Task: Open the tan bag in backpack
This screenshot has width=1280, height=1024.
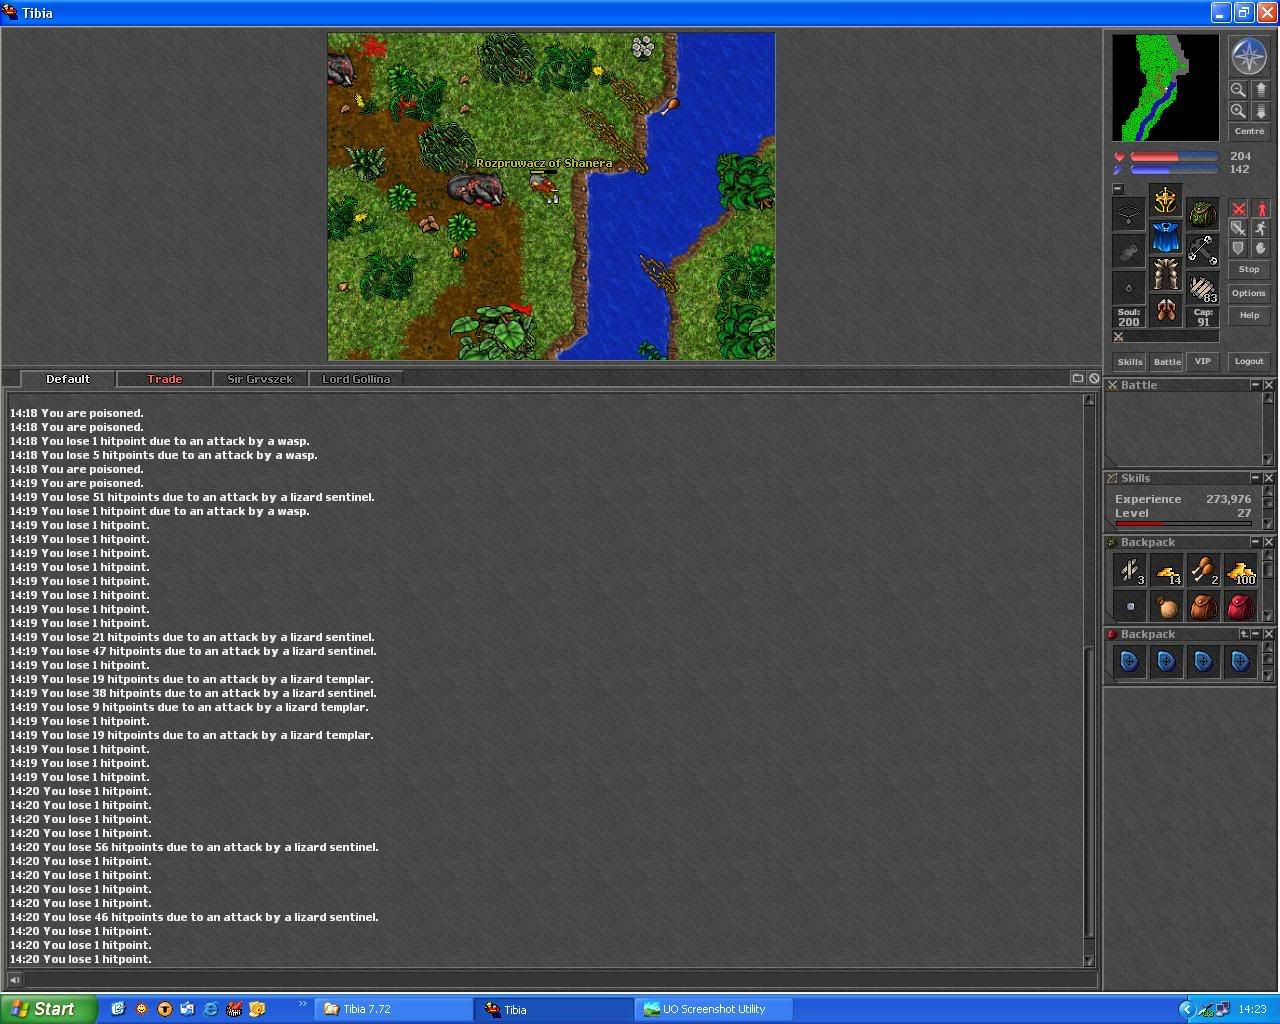Action: tap(1167, 606)
